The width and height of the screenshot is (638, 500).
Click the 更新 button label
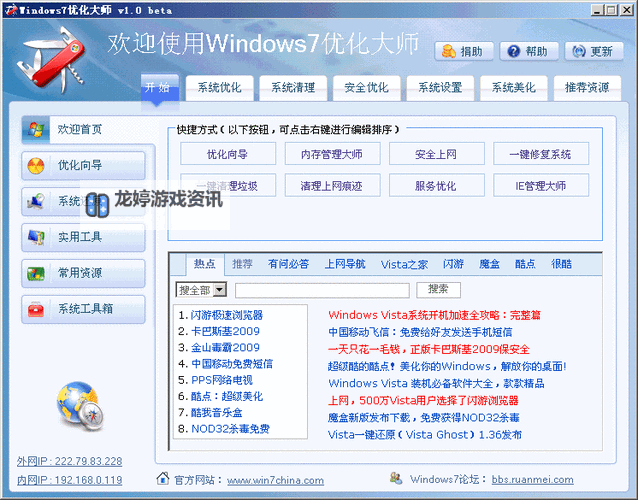click(601, 52)
